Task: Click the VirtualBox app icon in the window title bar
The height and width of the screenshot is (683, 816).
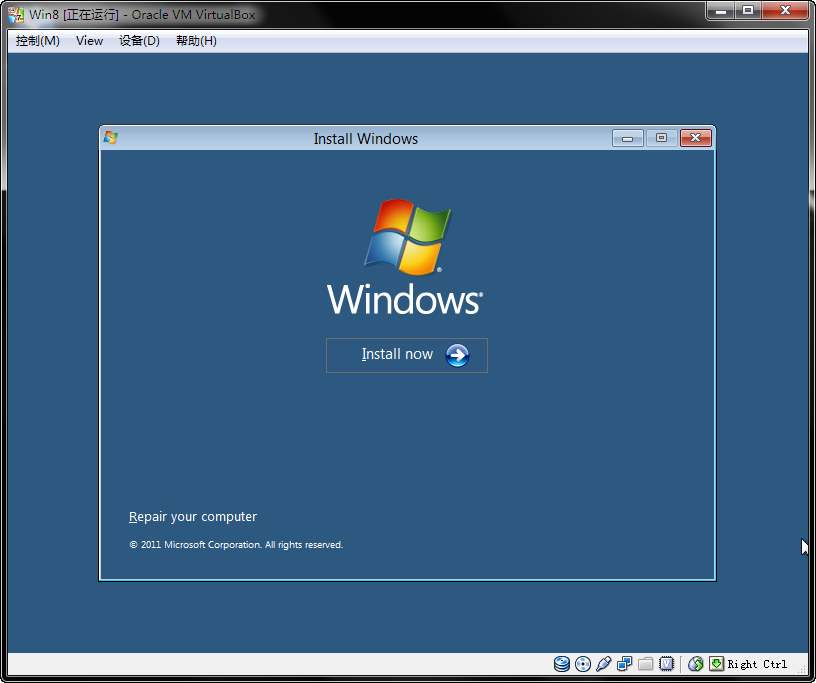Action: click(x=16, y=15)
